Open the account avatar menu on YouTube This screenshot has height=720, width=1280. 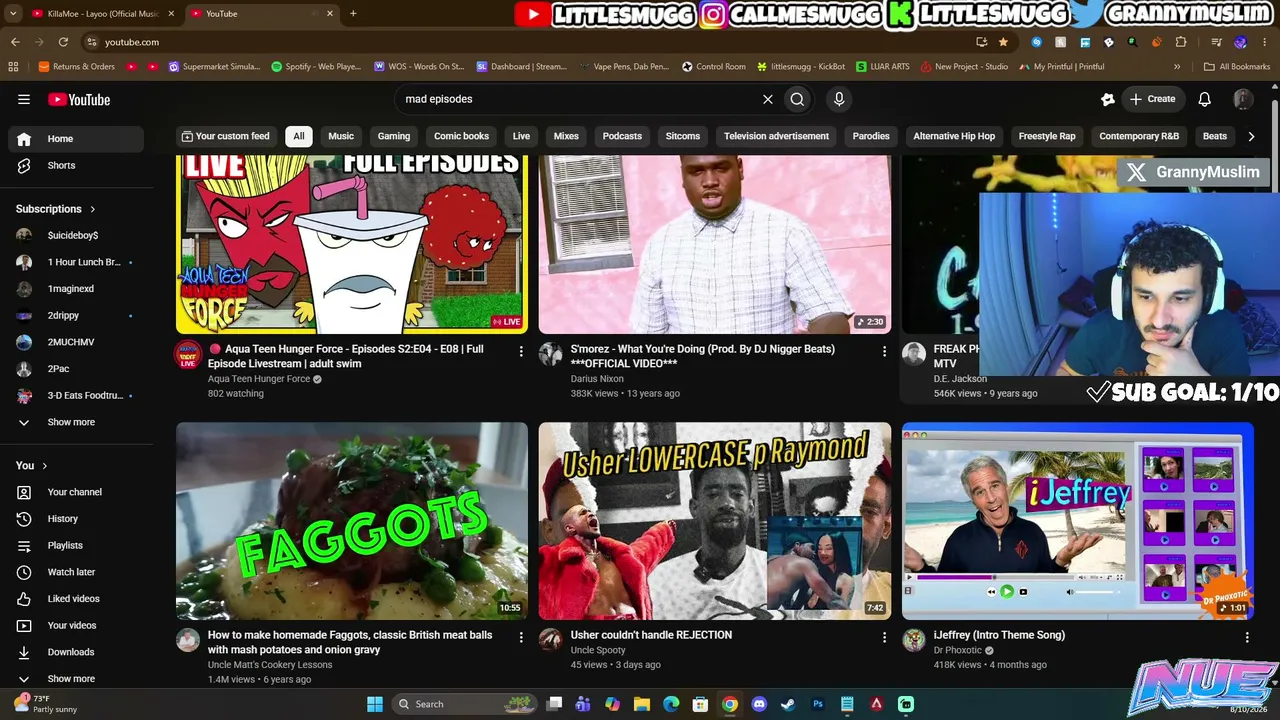tap(1243, 99)
